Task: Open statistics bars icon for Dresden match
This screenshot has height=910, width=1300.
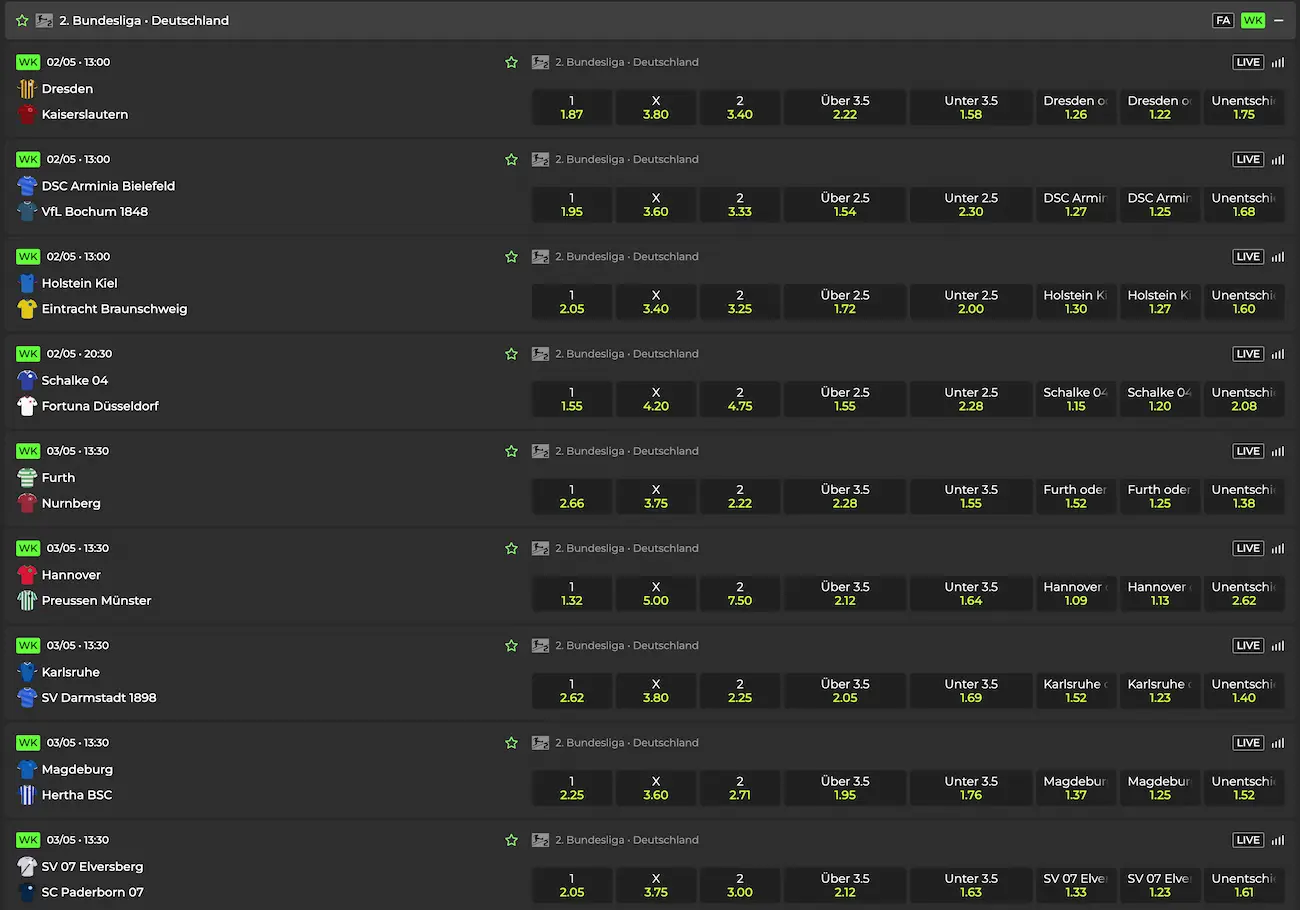Action: click(x=1277, y=62)
